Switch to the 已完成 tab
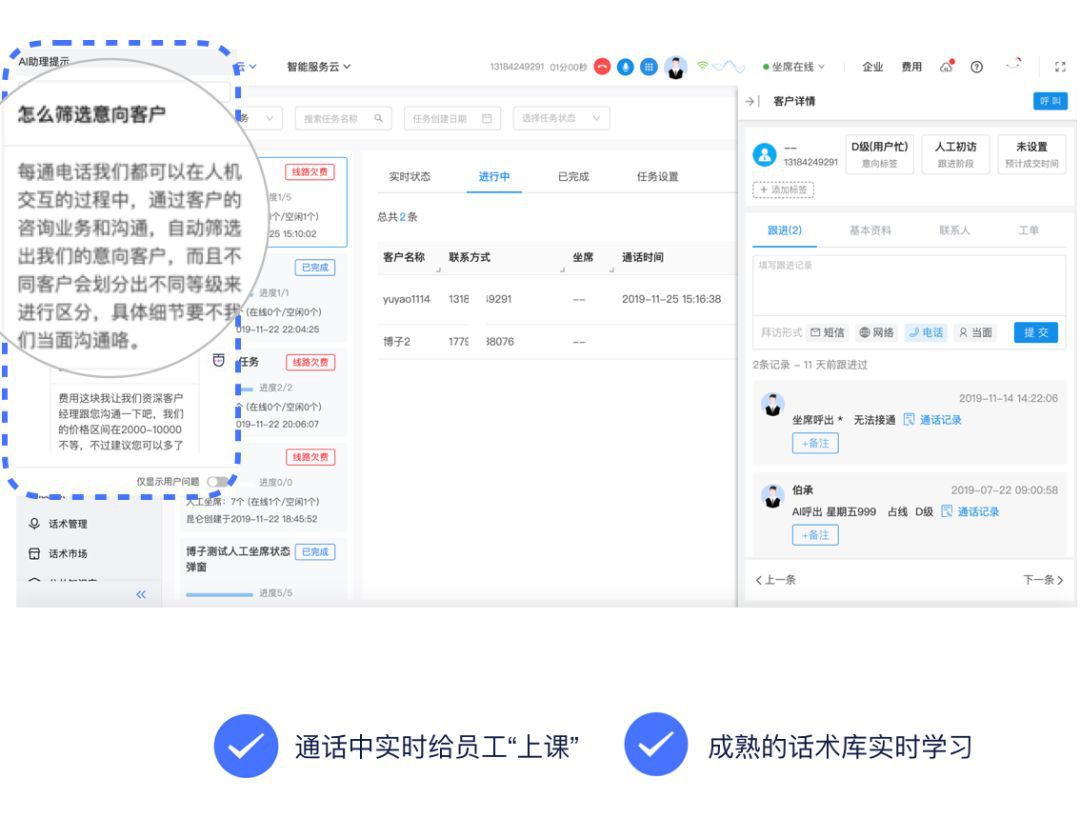 [x=573, y=177]
